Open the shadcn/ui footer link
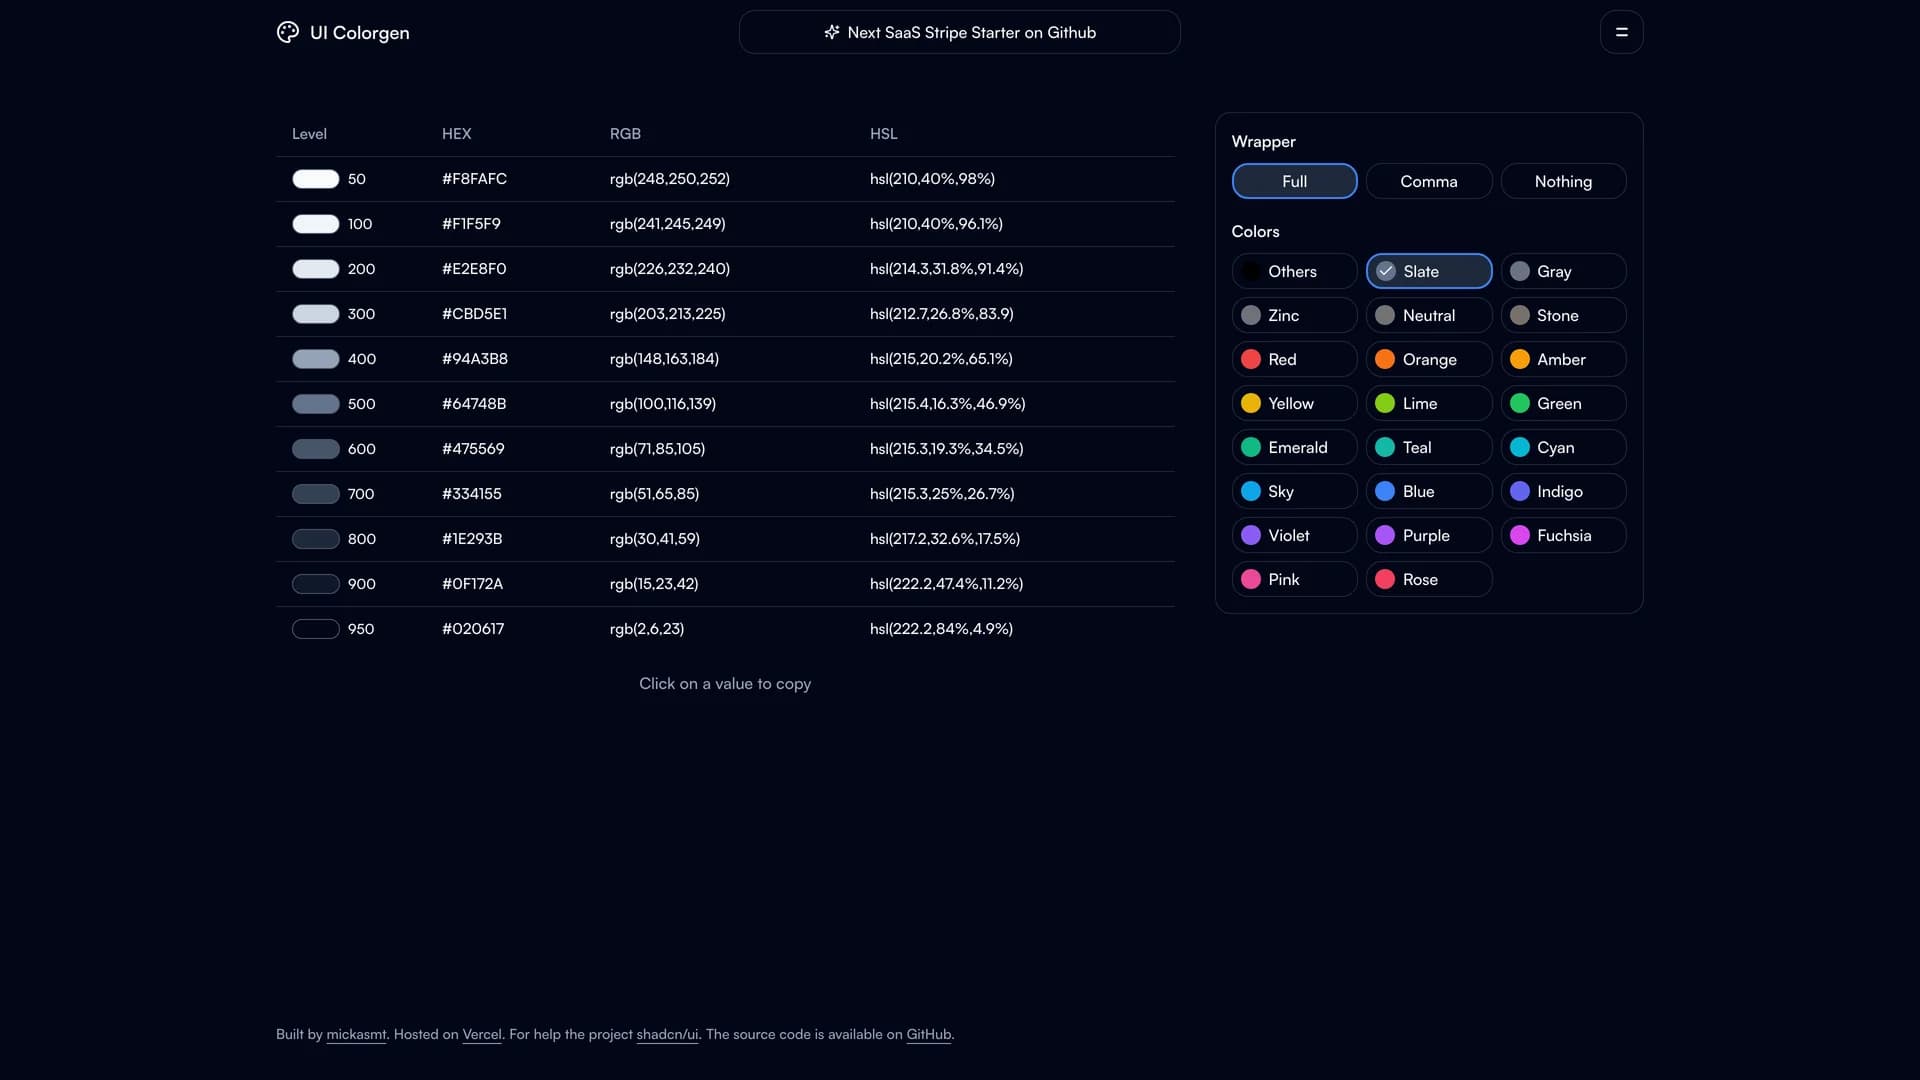Image resolution: width=1920 pixels, height=1080 pixels. pyautogui.click(x=667, y=1034)
